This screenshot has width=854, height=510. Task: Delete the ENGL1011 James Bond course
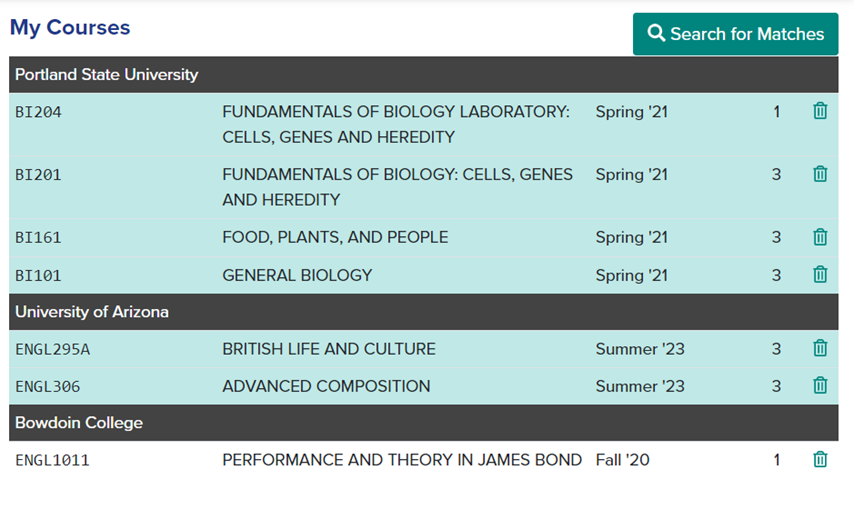(820, 459)
